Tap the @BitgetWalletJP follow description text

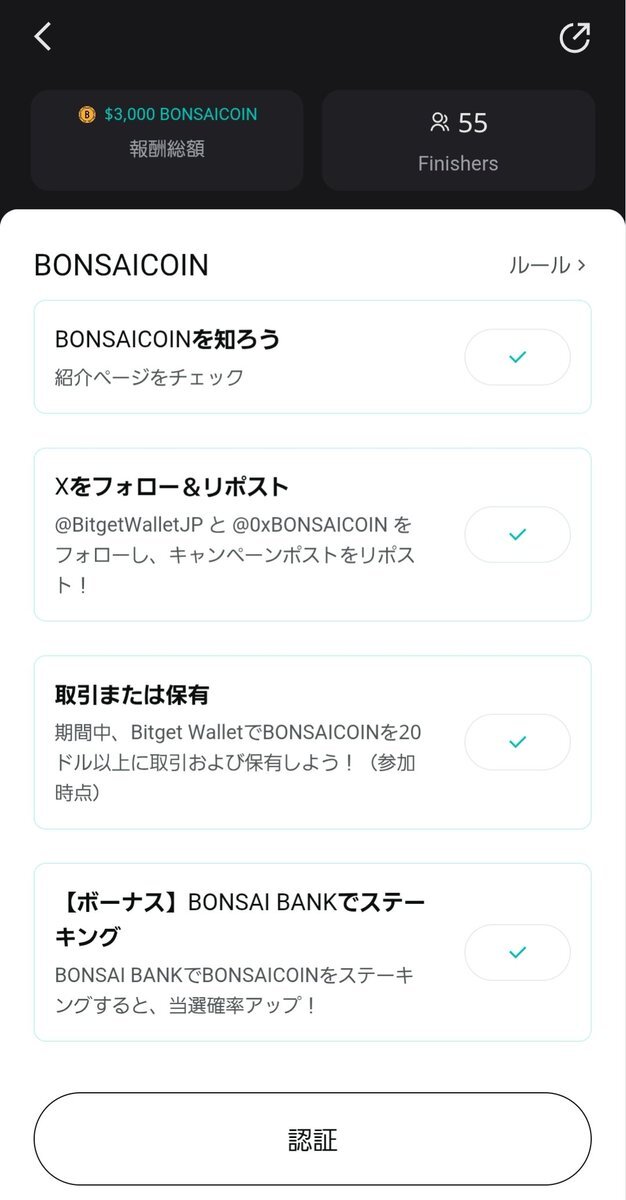pos(236,554)
